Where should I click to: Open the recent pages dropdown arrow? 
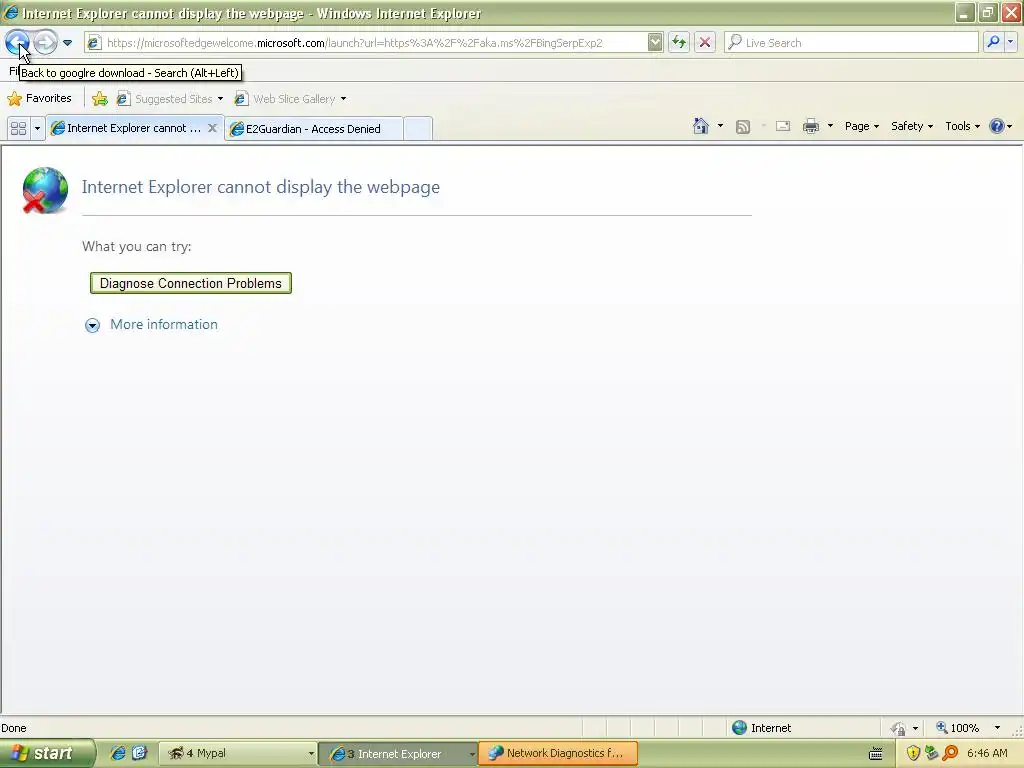coord(67,43)
